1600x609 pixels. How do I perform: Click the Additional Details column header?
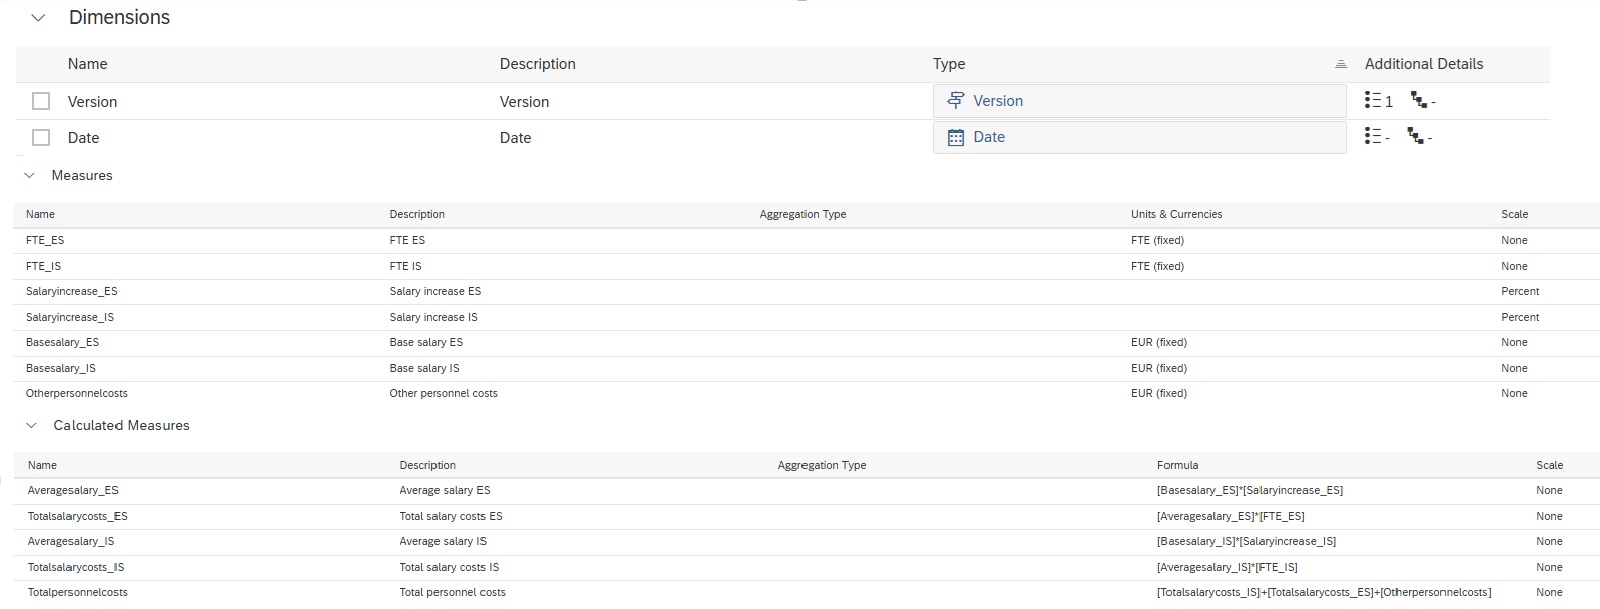click(1424, 64)
